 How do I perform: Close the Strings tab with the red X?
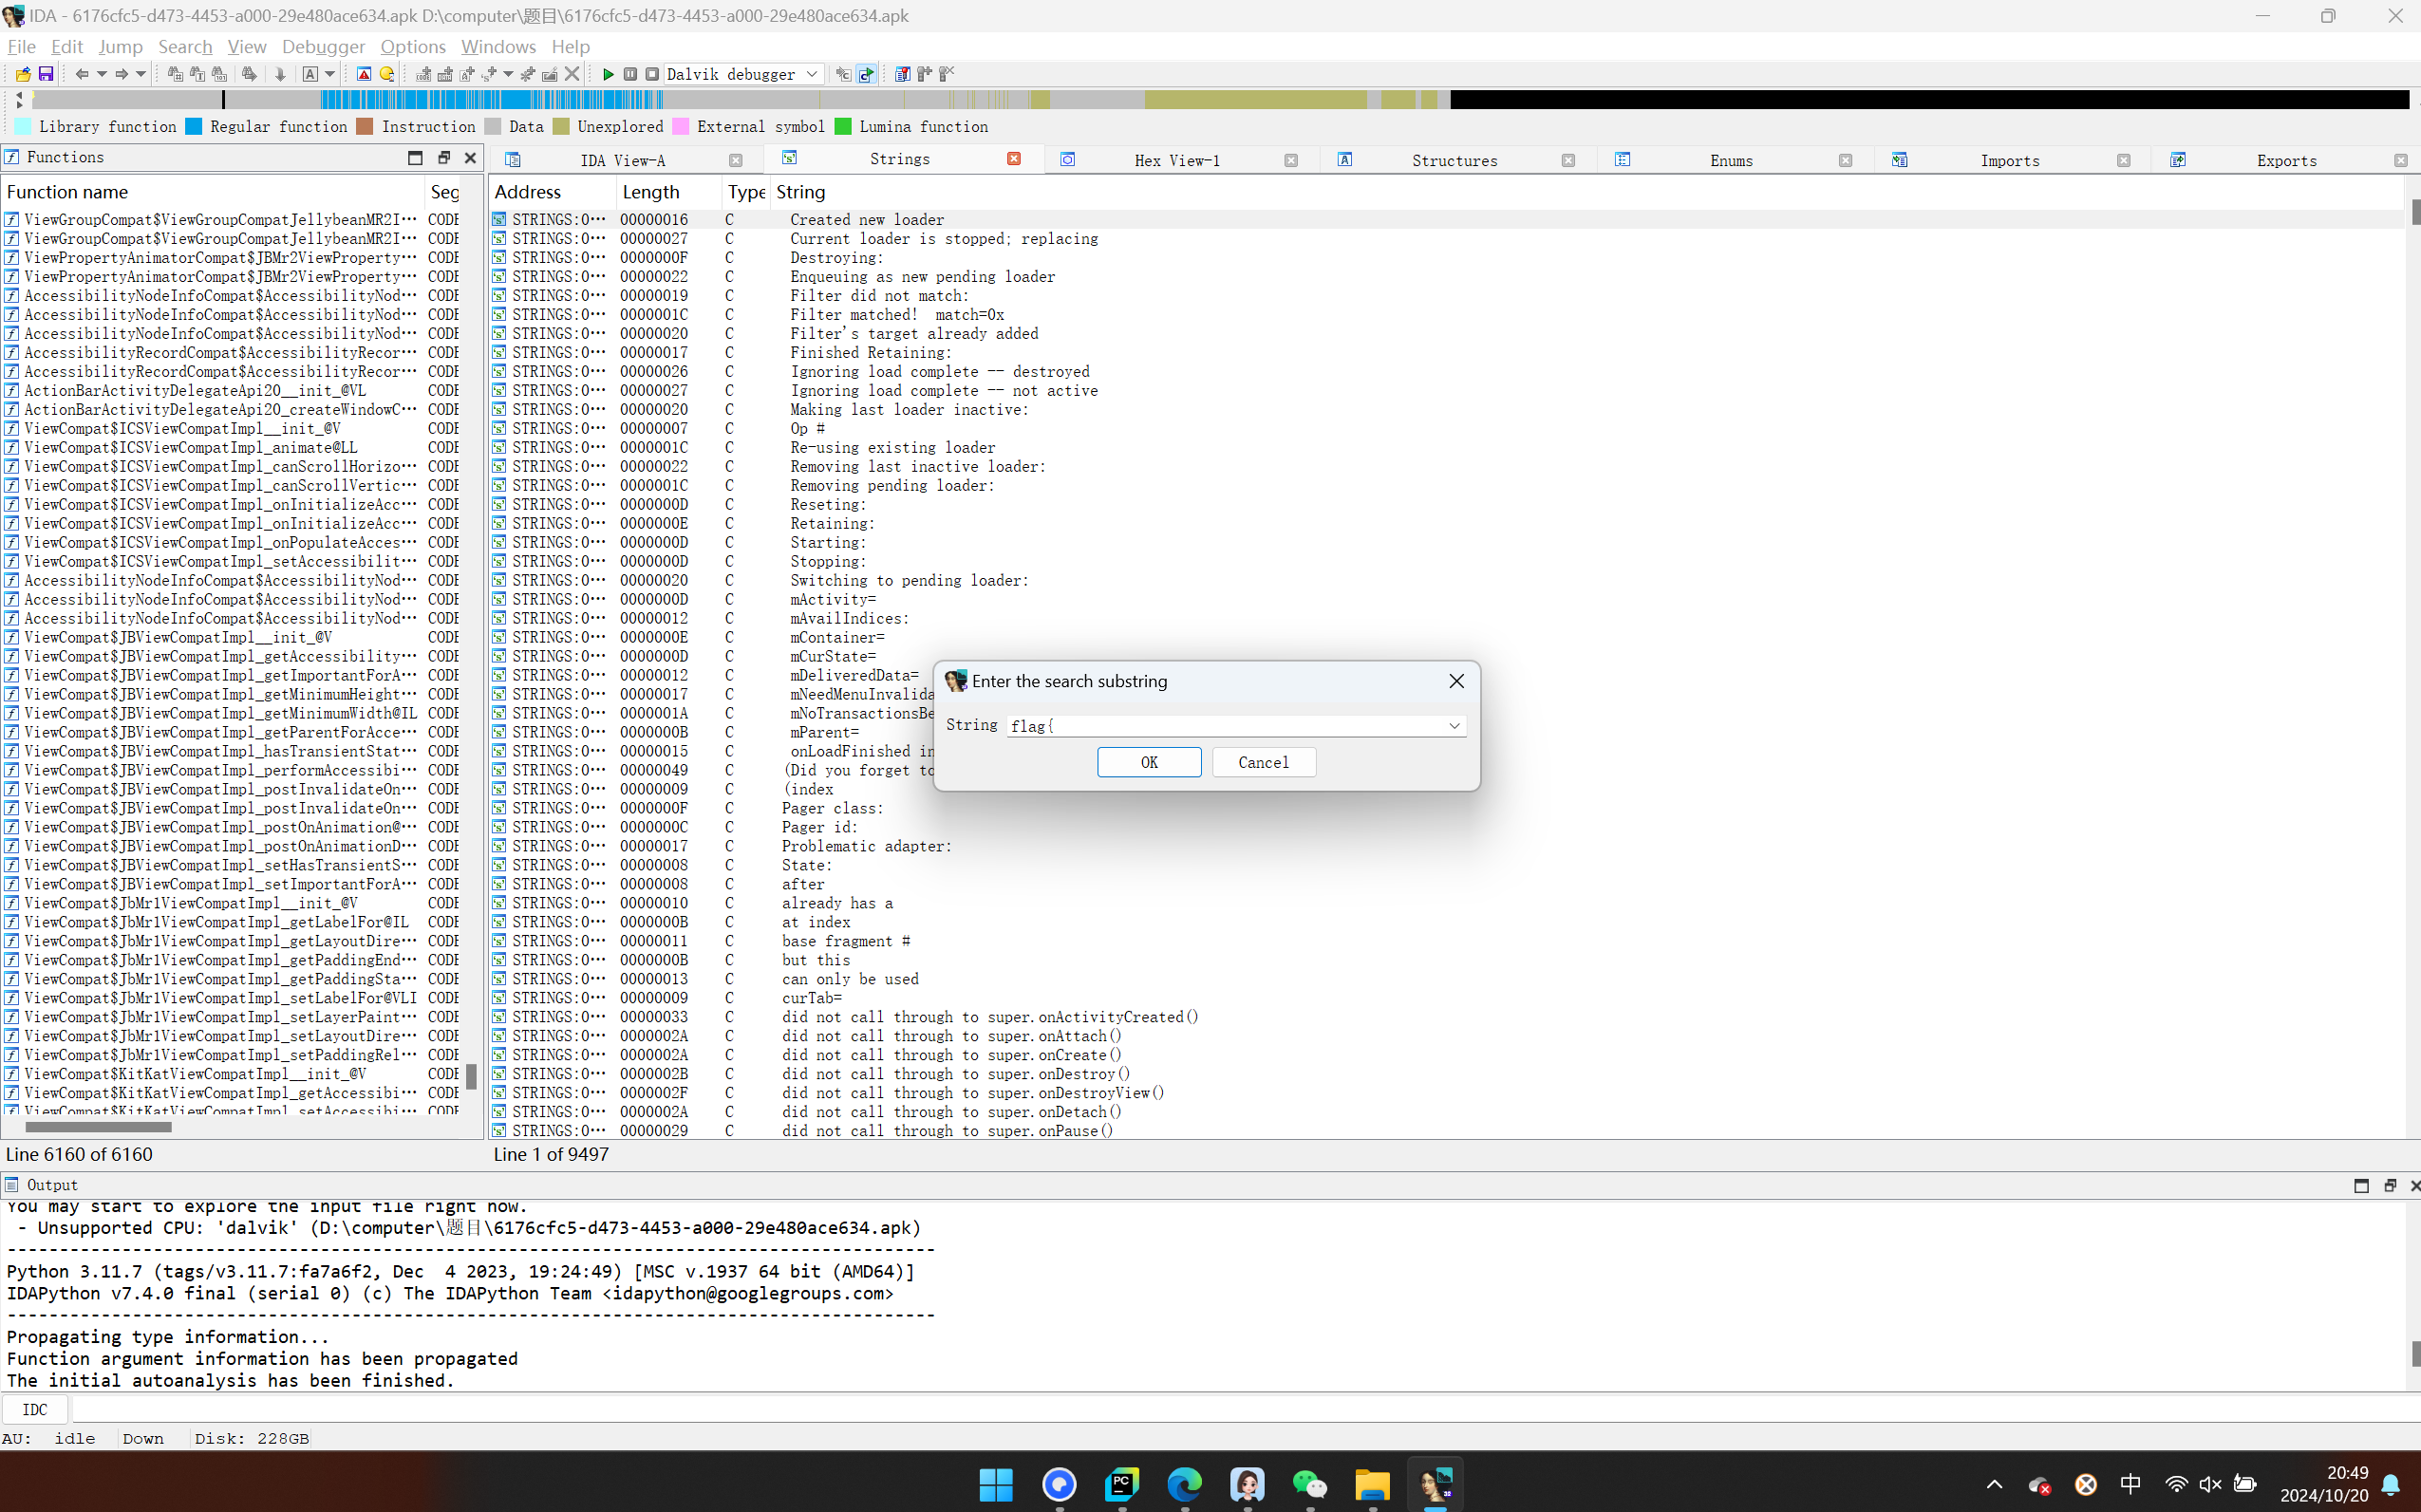pos(1014,159)
